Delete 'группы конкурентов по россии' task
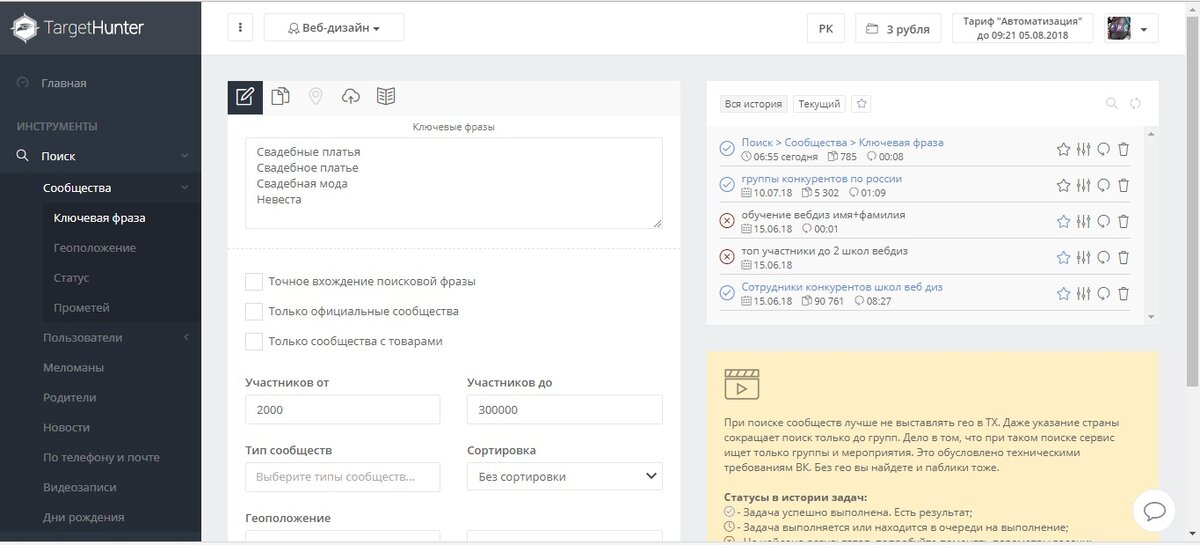Image resolution: width=1200 pixels, height=545 pixels. coord(1124,185)
